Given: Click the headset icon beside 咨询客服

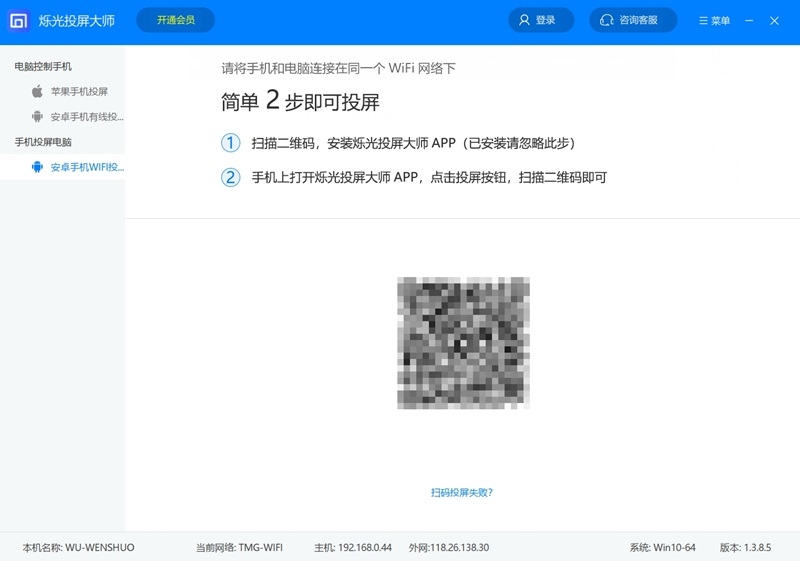Looking at the screenshot, I should [606, 20].
